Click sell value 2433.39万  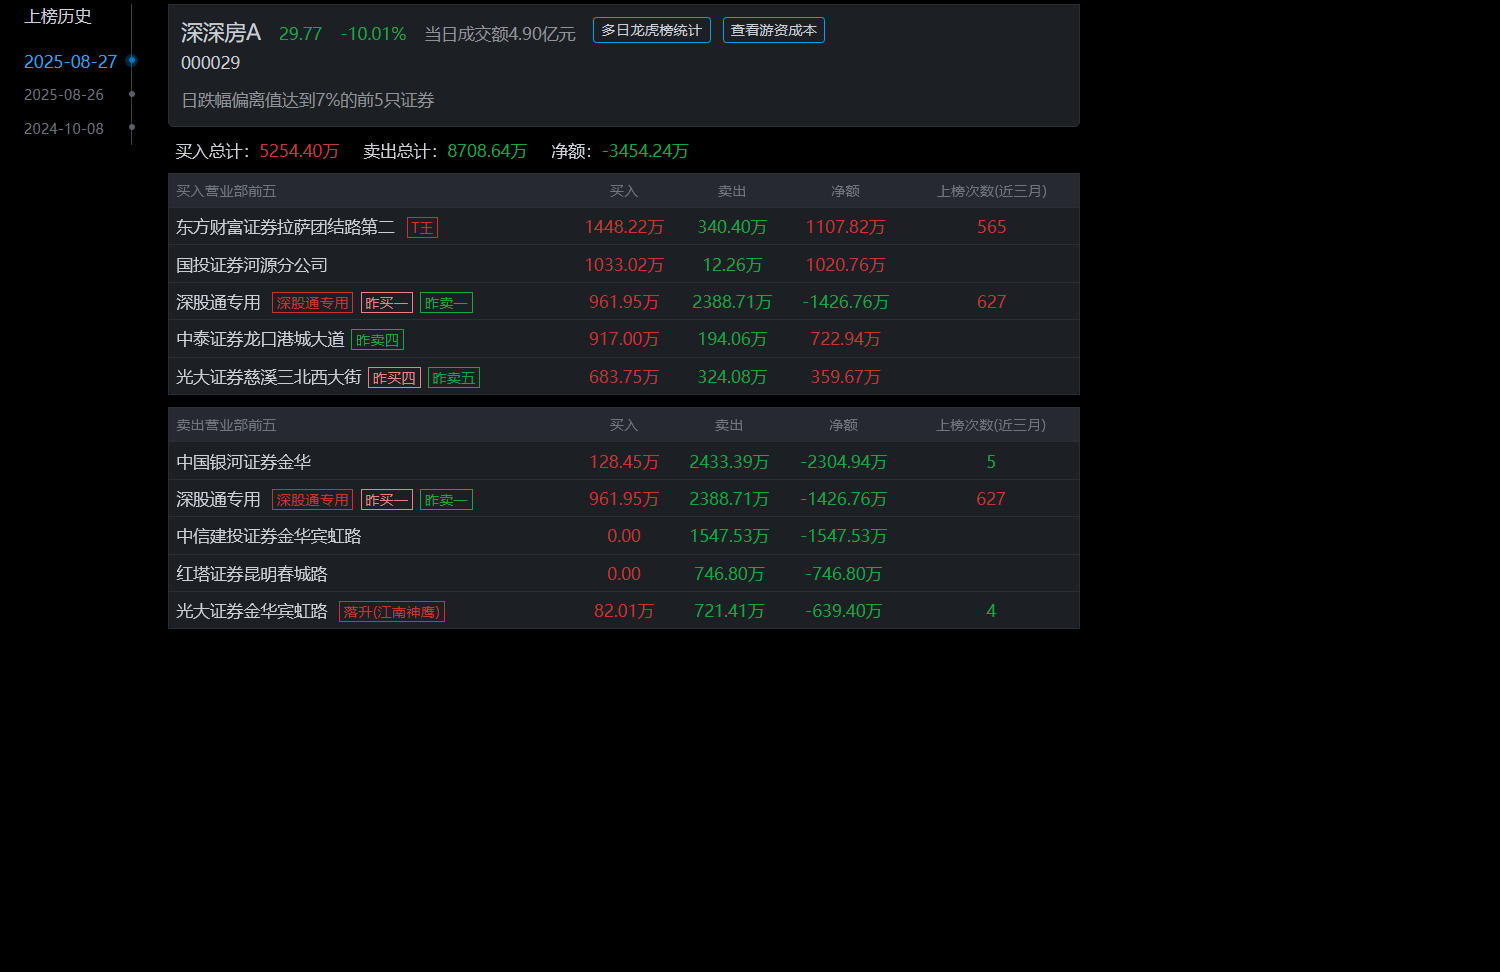click(729, 462)
